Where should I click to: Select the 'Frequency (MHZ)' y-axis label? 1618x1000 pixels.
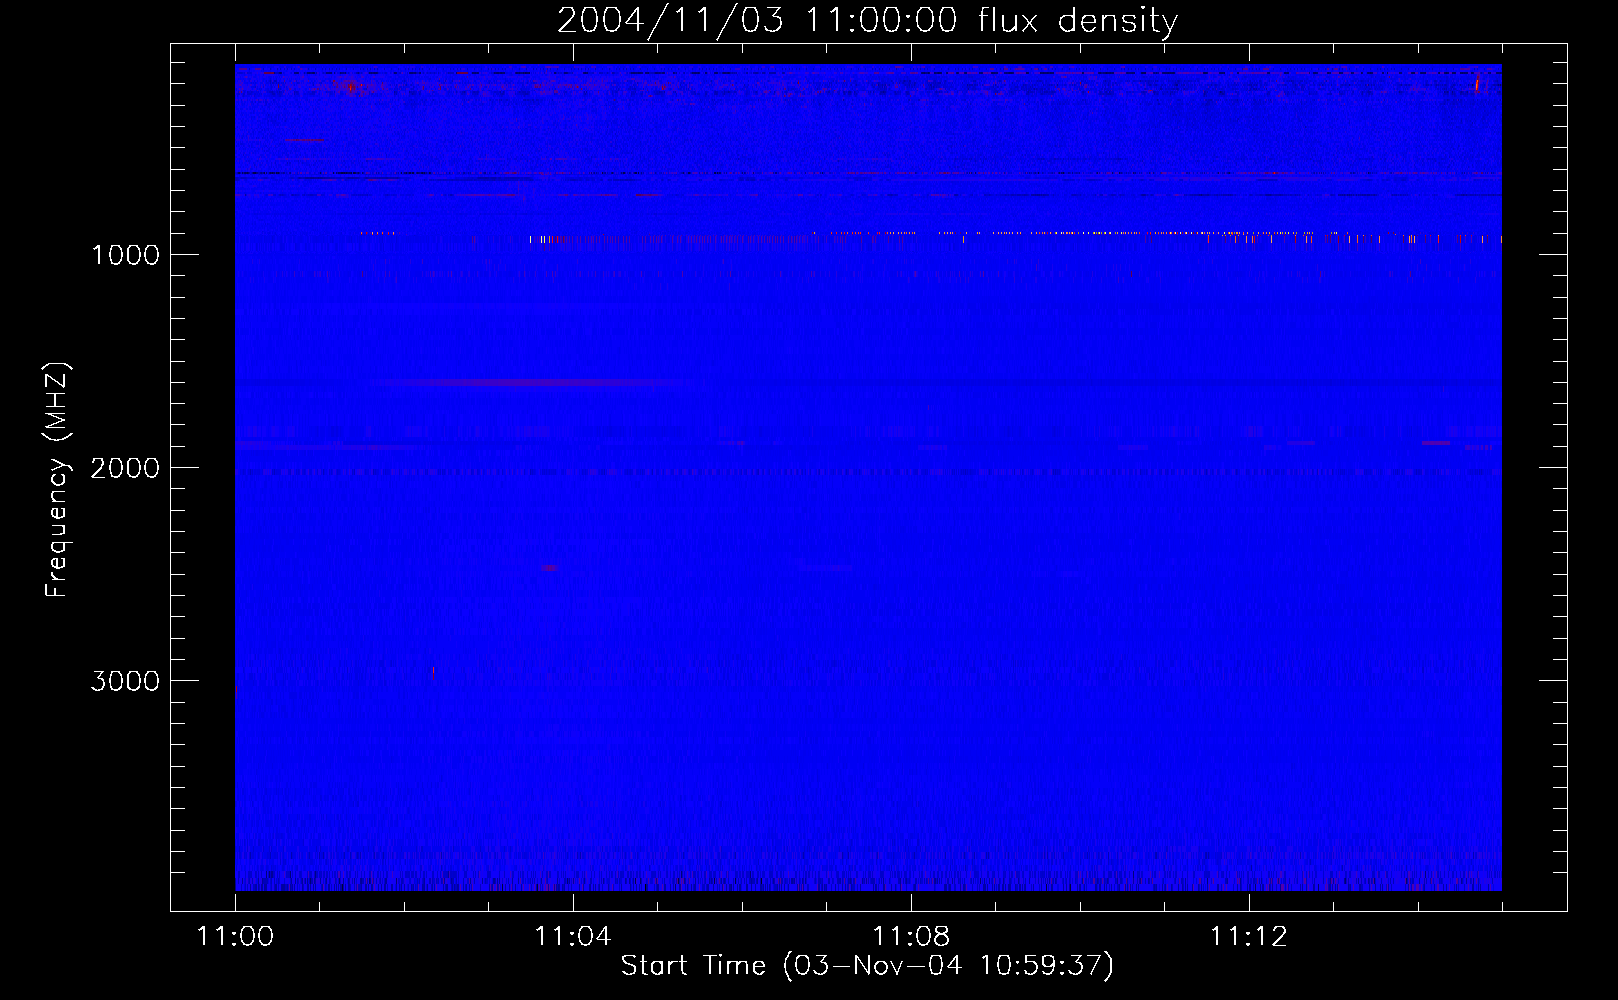tap(57, 479)
